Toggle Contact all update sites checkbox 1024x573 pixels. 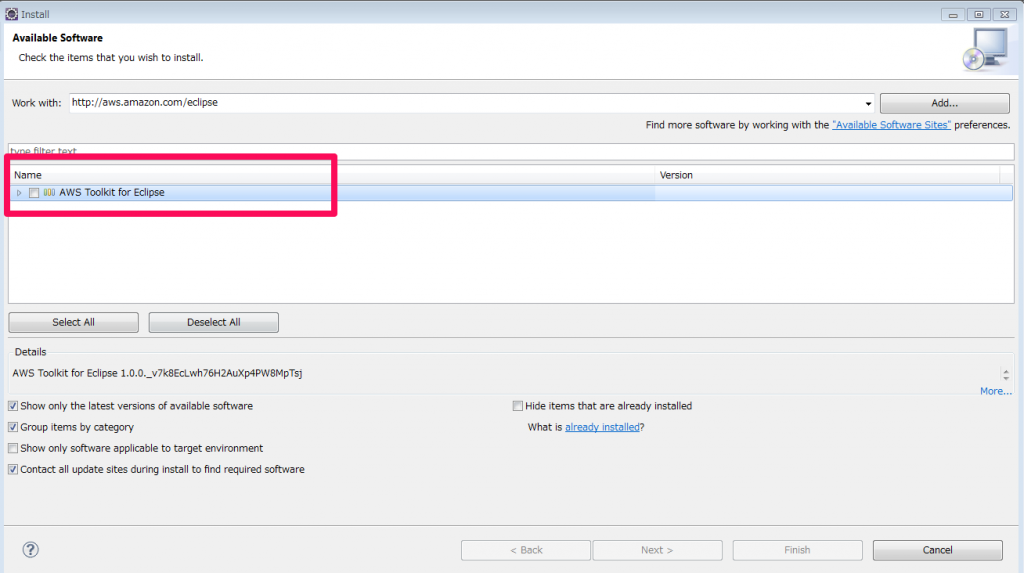[x=13, y=469]
